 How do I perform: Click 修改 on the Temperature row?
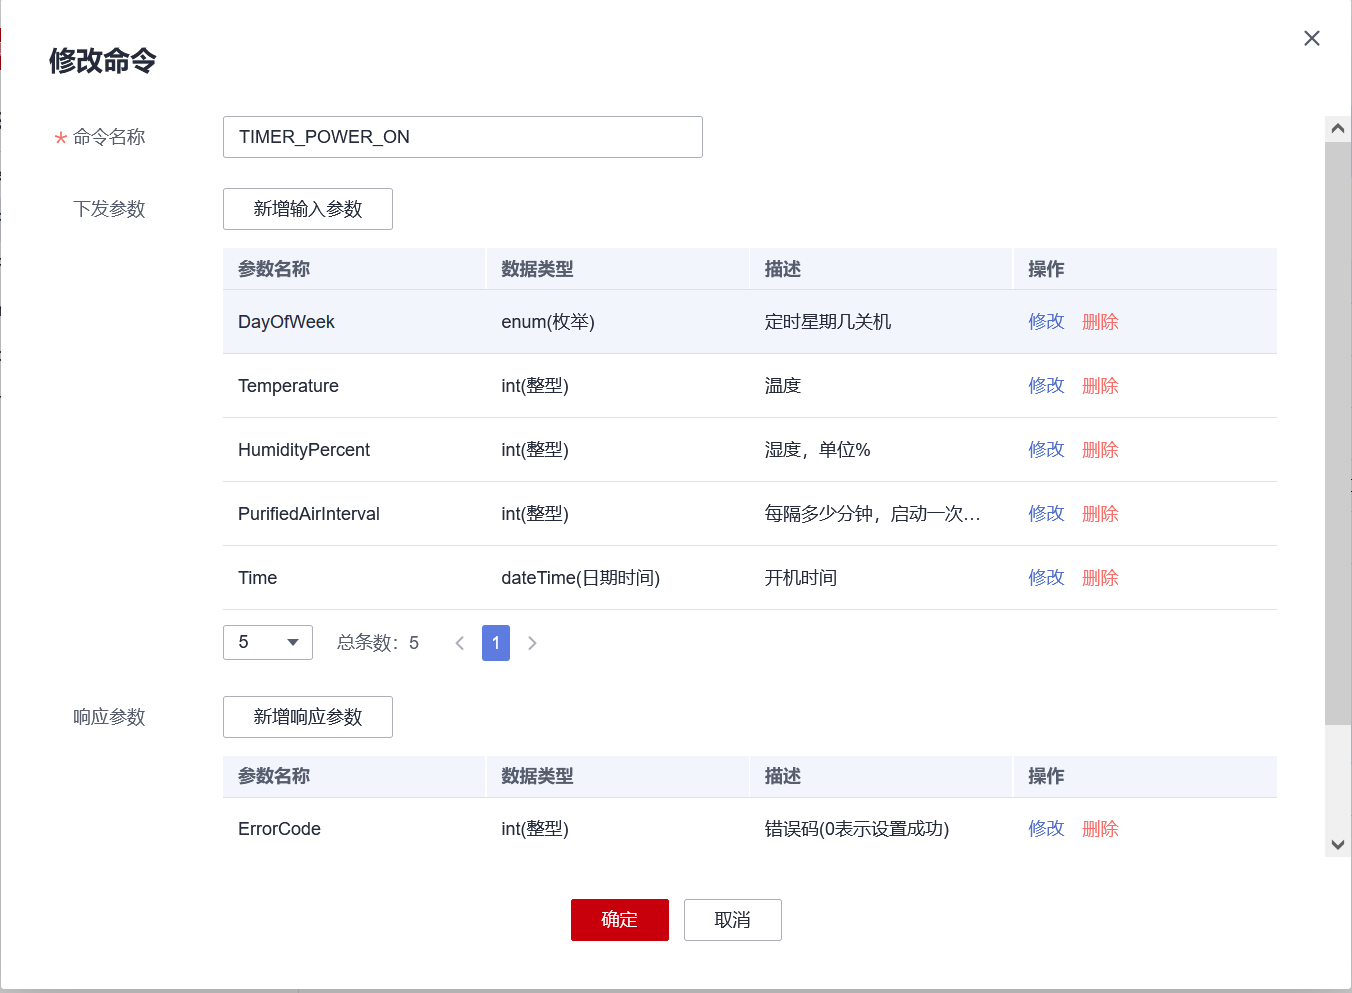(x=1045, y=385)
